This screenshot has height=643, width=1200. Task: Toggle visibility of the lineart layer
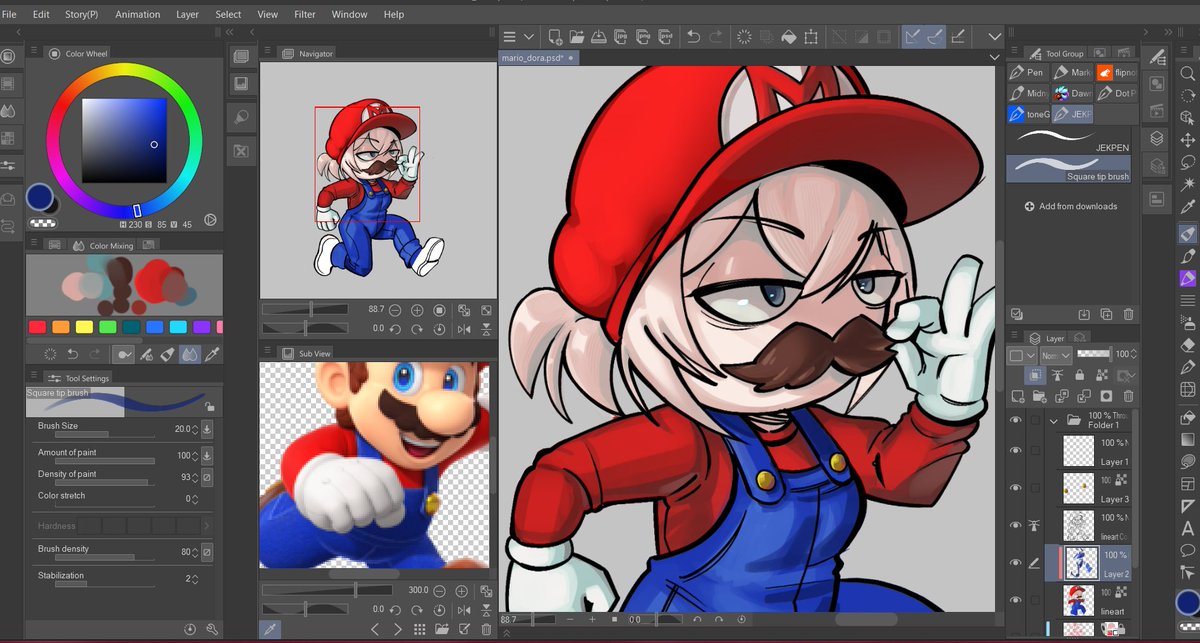1016,600
